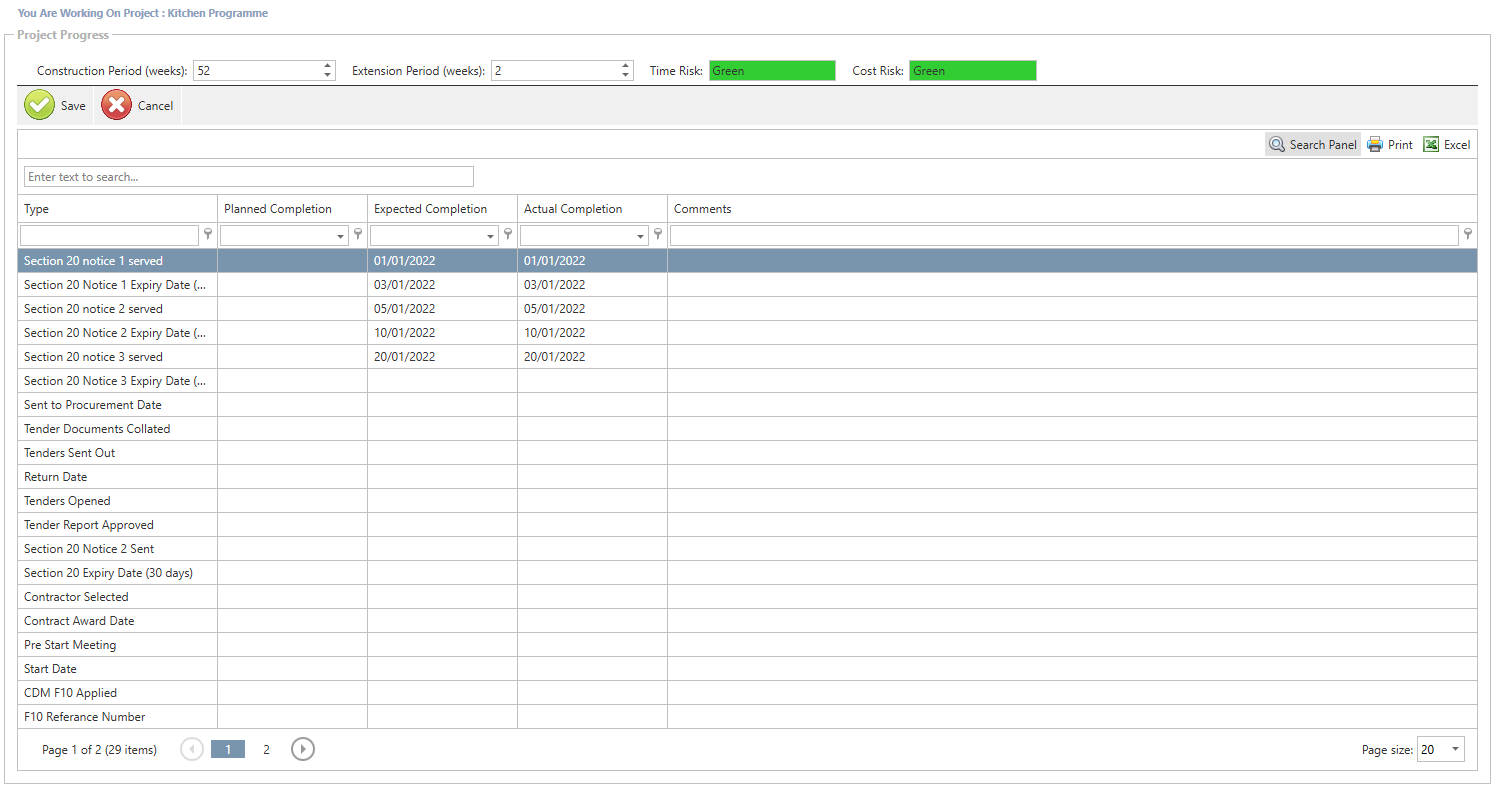Go to next page using arrow button
The width and height of the screenshot is (1496, 788).
pyautogui.click(x=302, y=749)
